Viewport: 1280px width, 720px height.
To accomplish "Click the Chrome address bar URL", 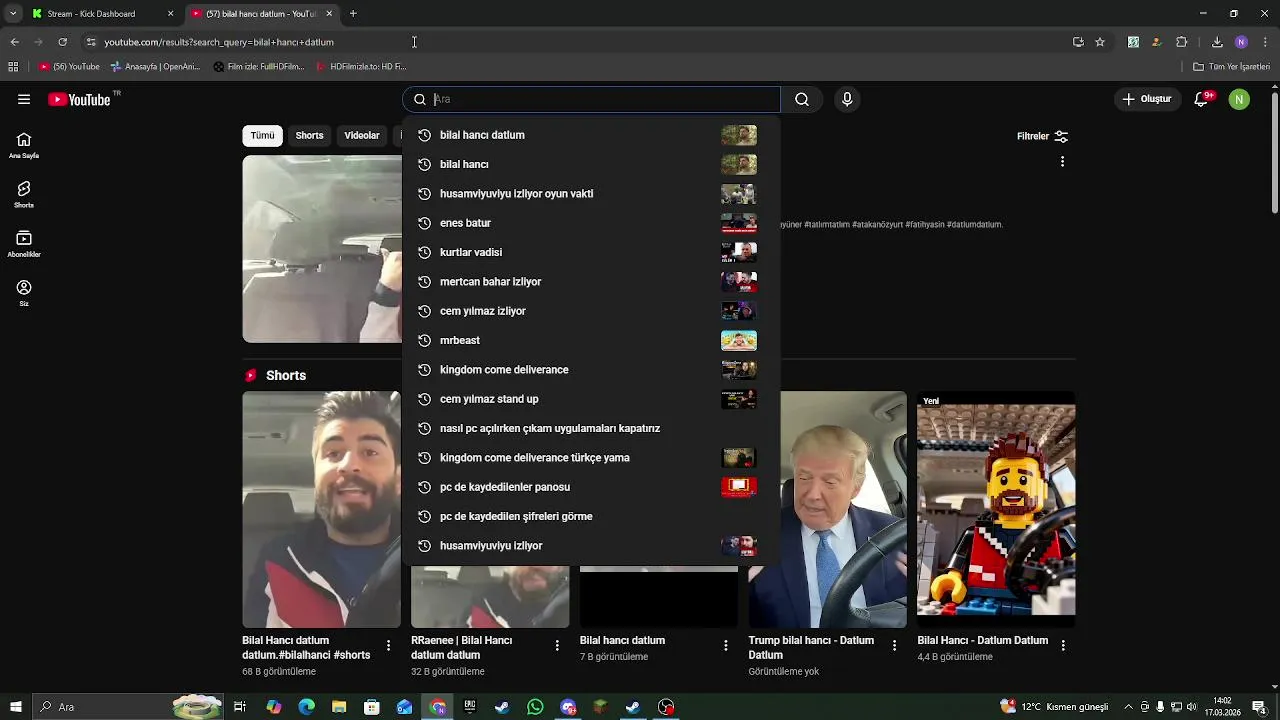I will pos(219,42).
